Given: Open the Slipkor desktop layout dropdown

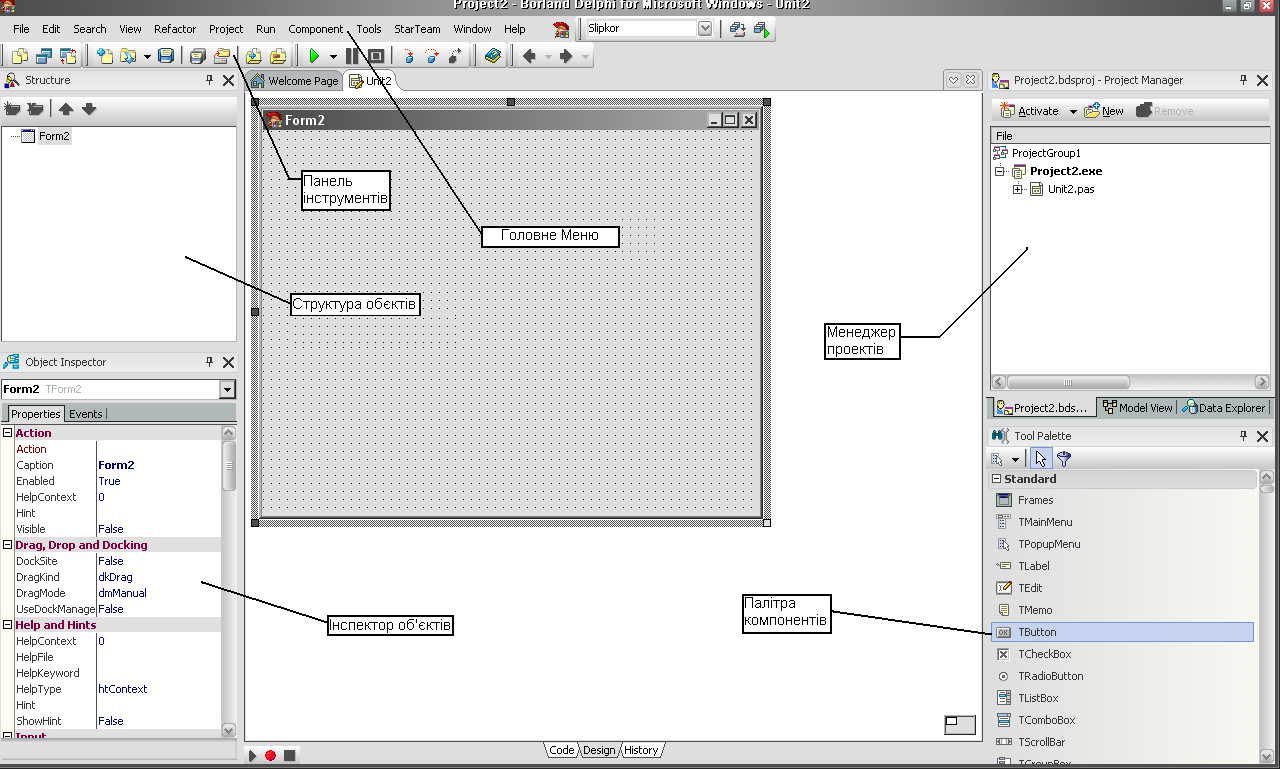Looking at the screenshot, I should point(704,28).
